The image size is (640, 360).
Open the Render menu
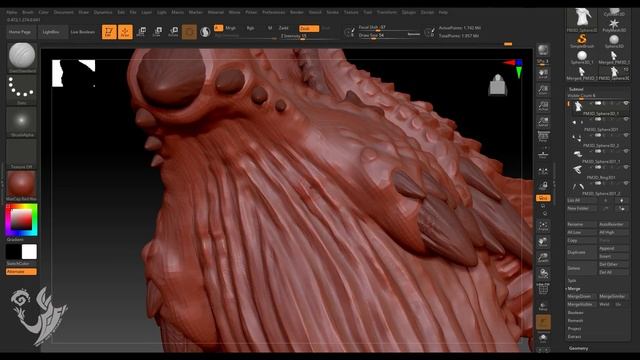(297, 12)
